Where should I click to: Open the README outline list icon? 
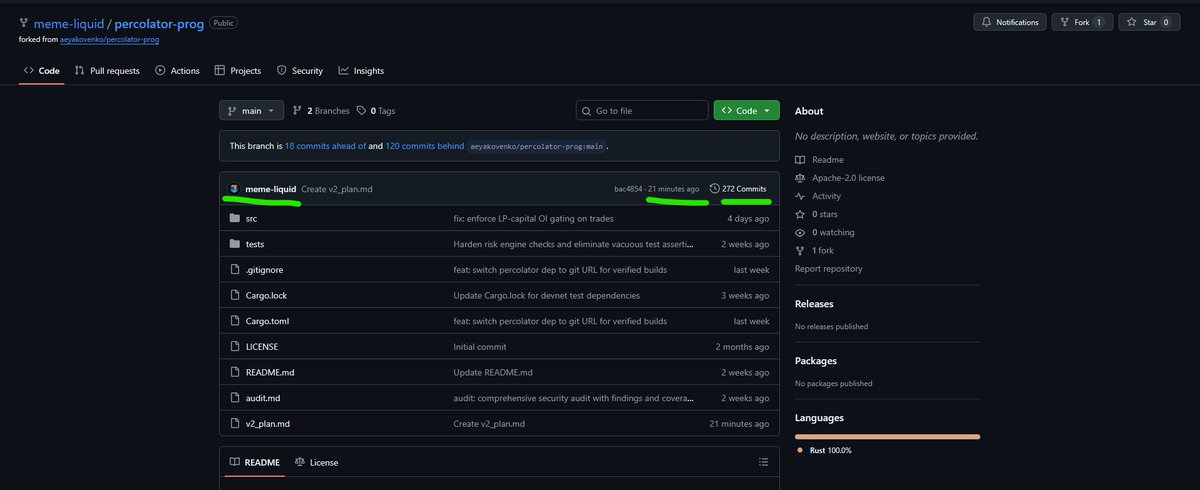click(x=763, y=462)
